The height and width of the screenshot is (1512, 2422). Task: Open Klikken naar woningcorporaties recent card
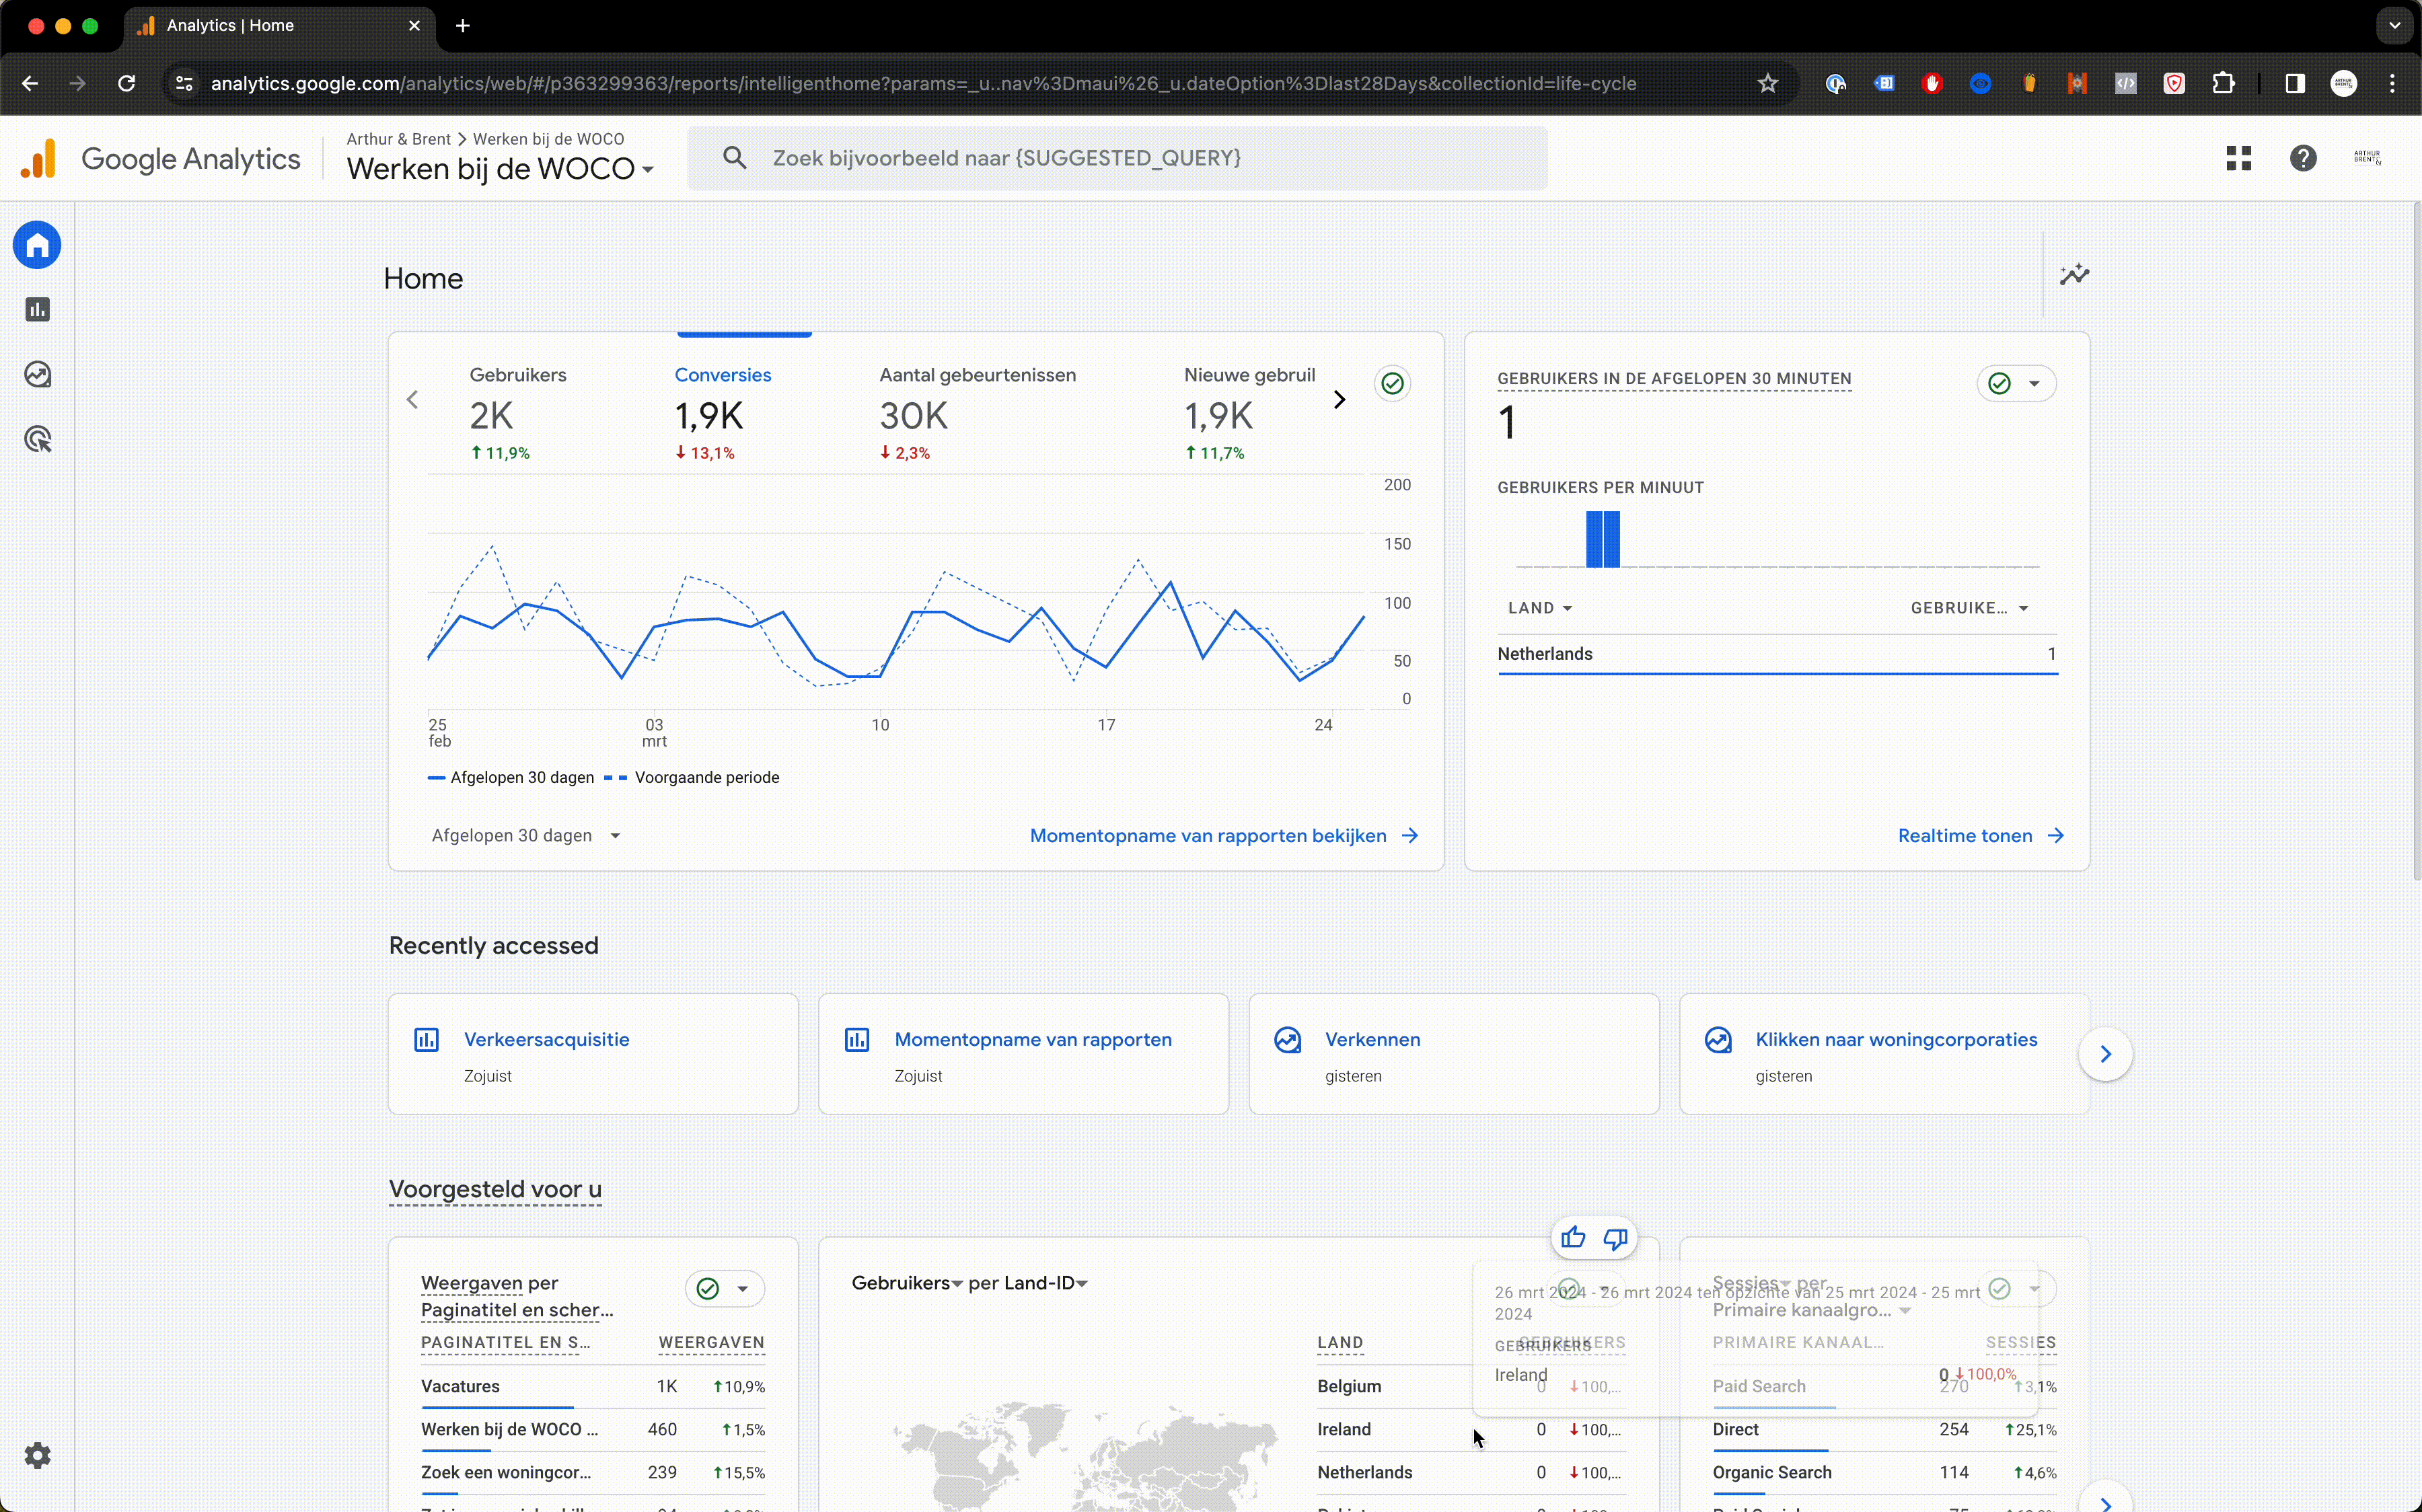tap(1884, 1054)
